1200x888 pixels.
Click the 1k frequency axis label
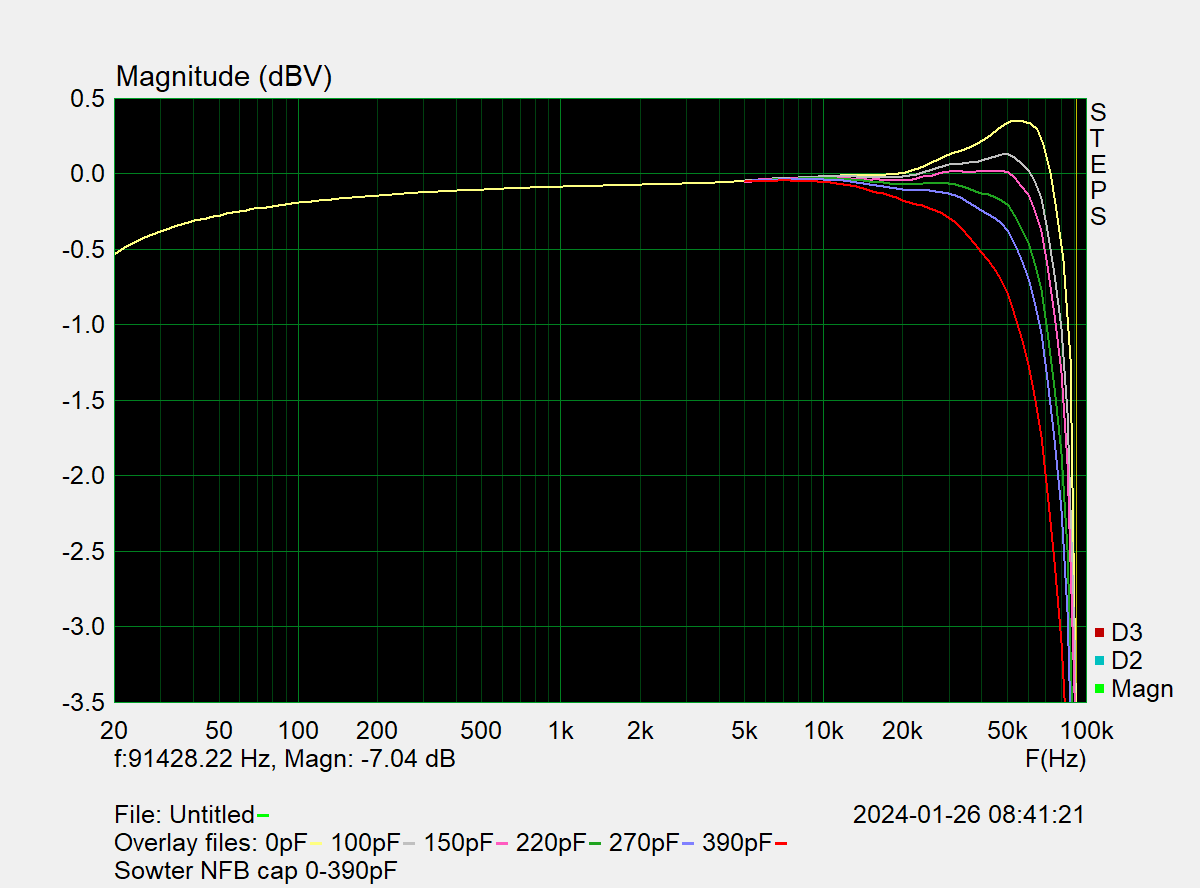coord(561,731)
